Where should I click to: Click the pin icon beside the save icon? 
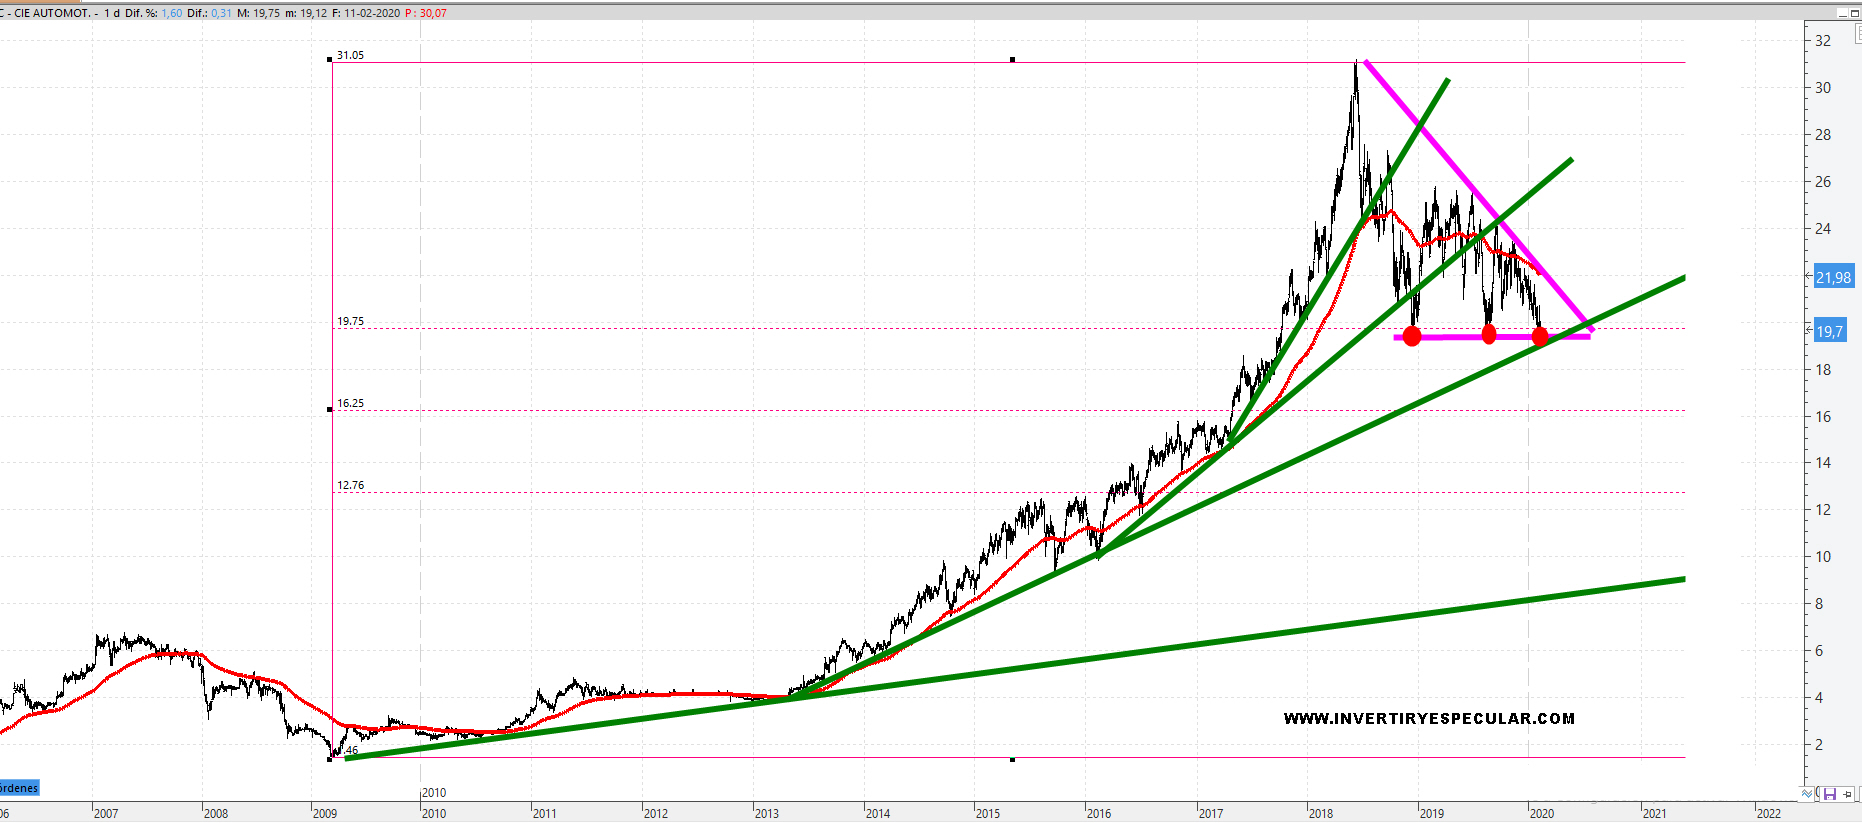[1847, 794]
